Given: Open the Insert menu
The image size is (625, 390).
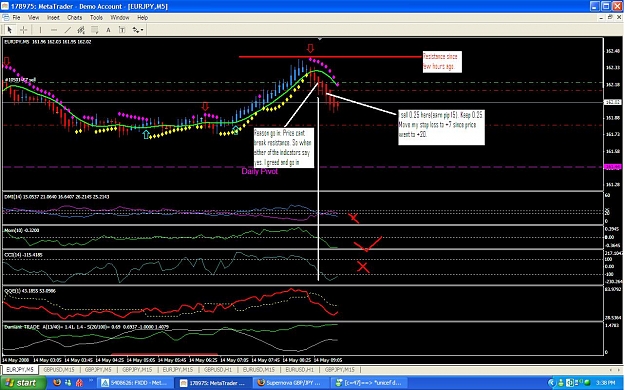Looking at the screenshot, I should tap(53, 18).
